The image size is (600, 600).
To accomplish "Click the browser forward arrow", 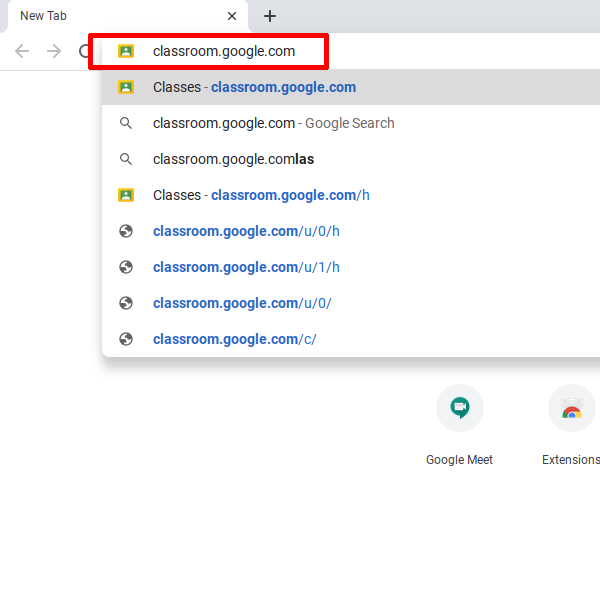I will [54, 51].
